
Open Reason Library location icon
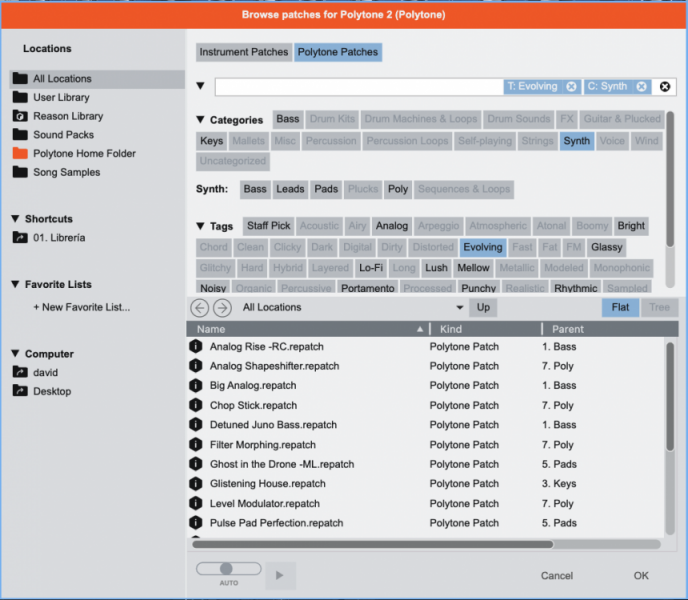coord(20,116)
